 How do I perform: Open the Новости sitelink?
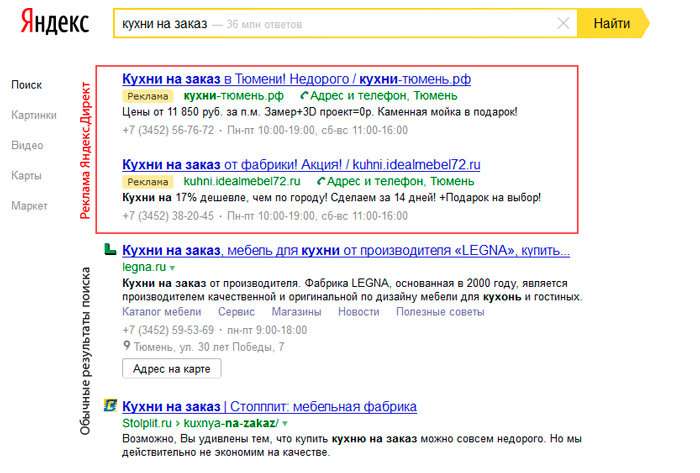(358, 312)
